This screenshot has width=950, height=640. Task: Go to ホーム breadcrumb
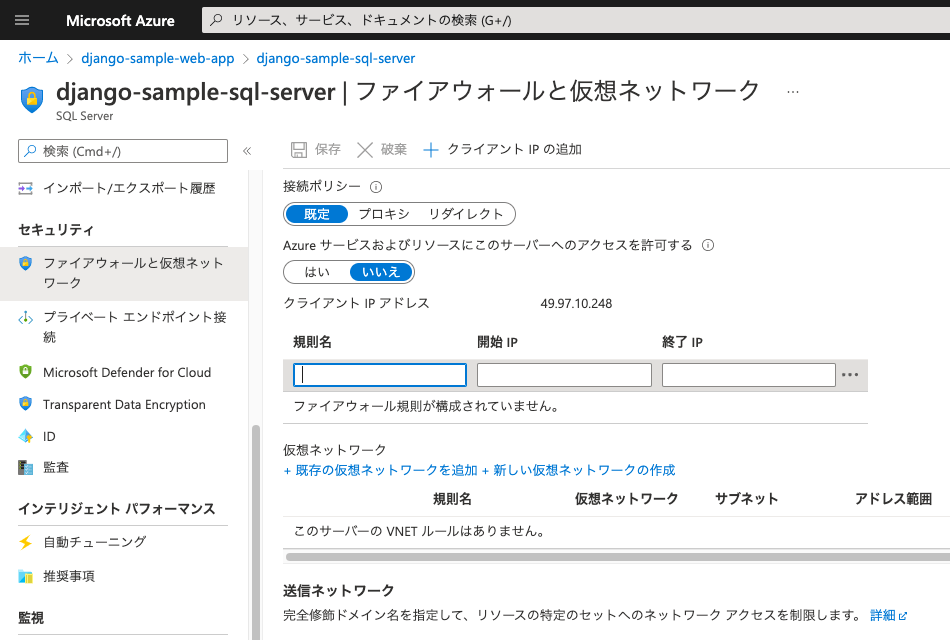tap(38, 58)
